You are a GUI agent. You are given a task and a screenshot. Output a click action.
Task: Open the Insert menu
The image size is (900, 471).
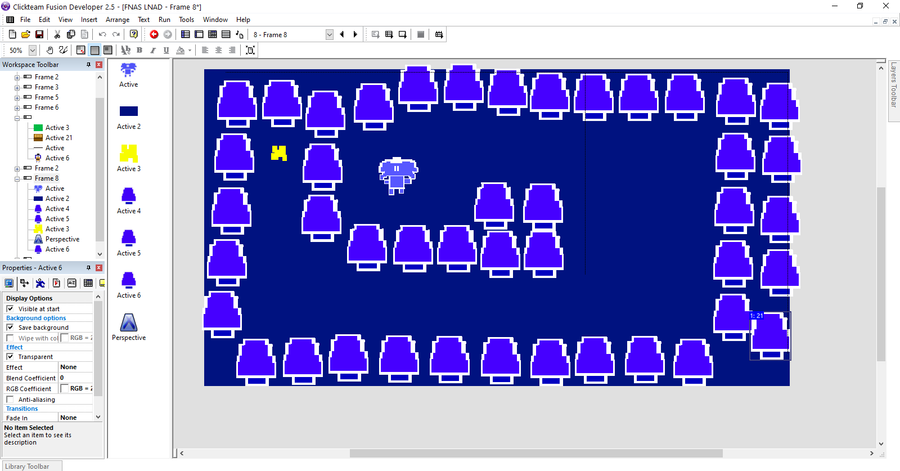tap(89, 20)
